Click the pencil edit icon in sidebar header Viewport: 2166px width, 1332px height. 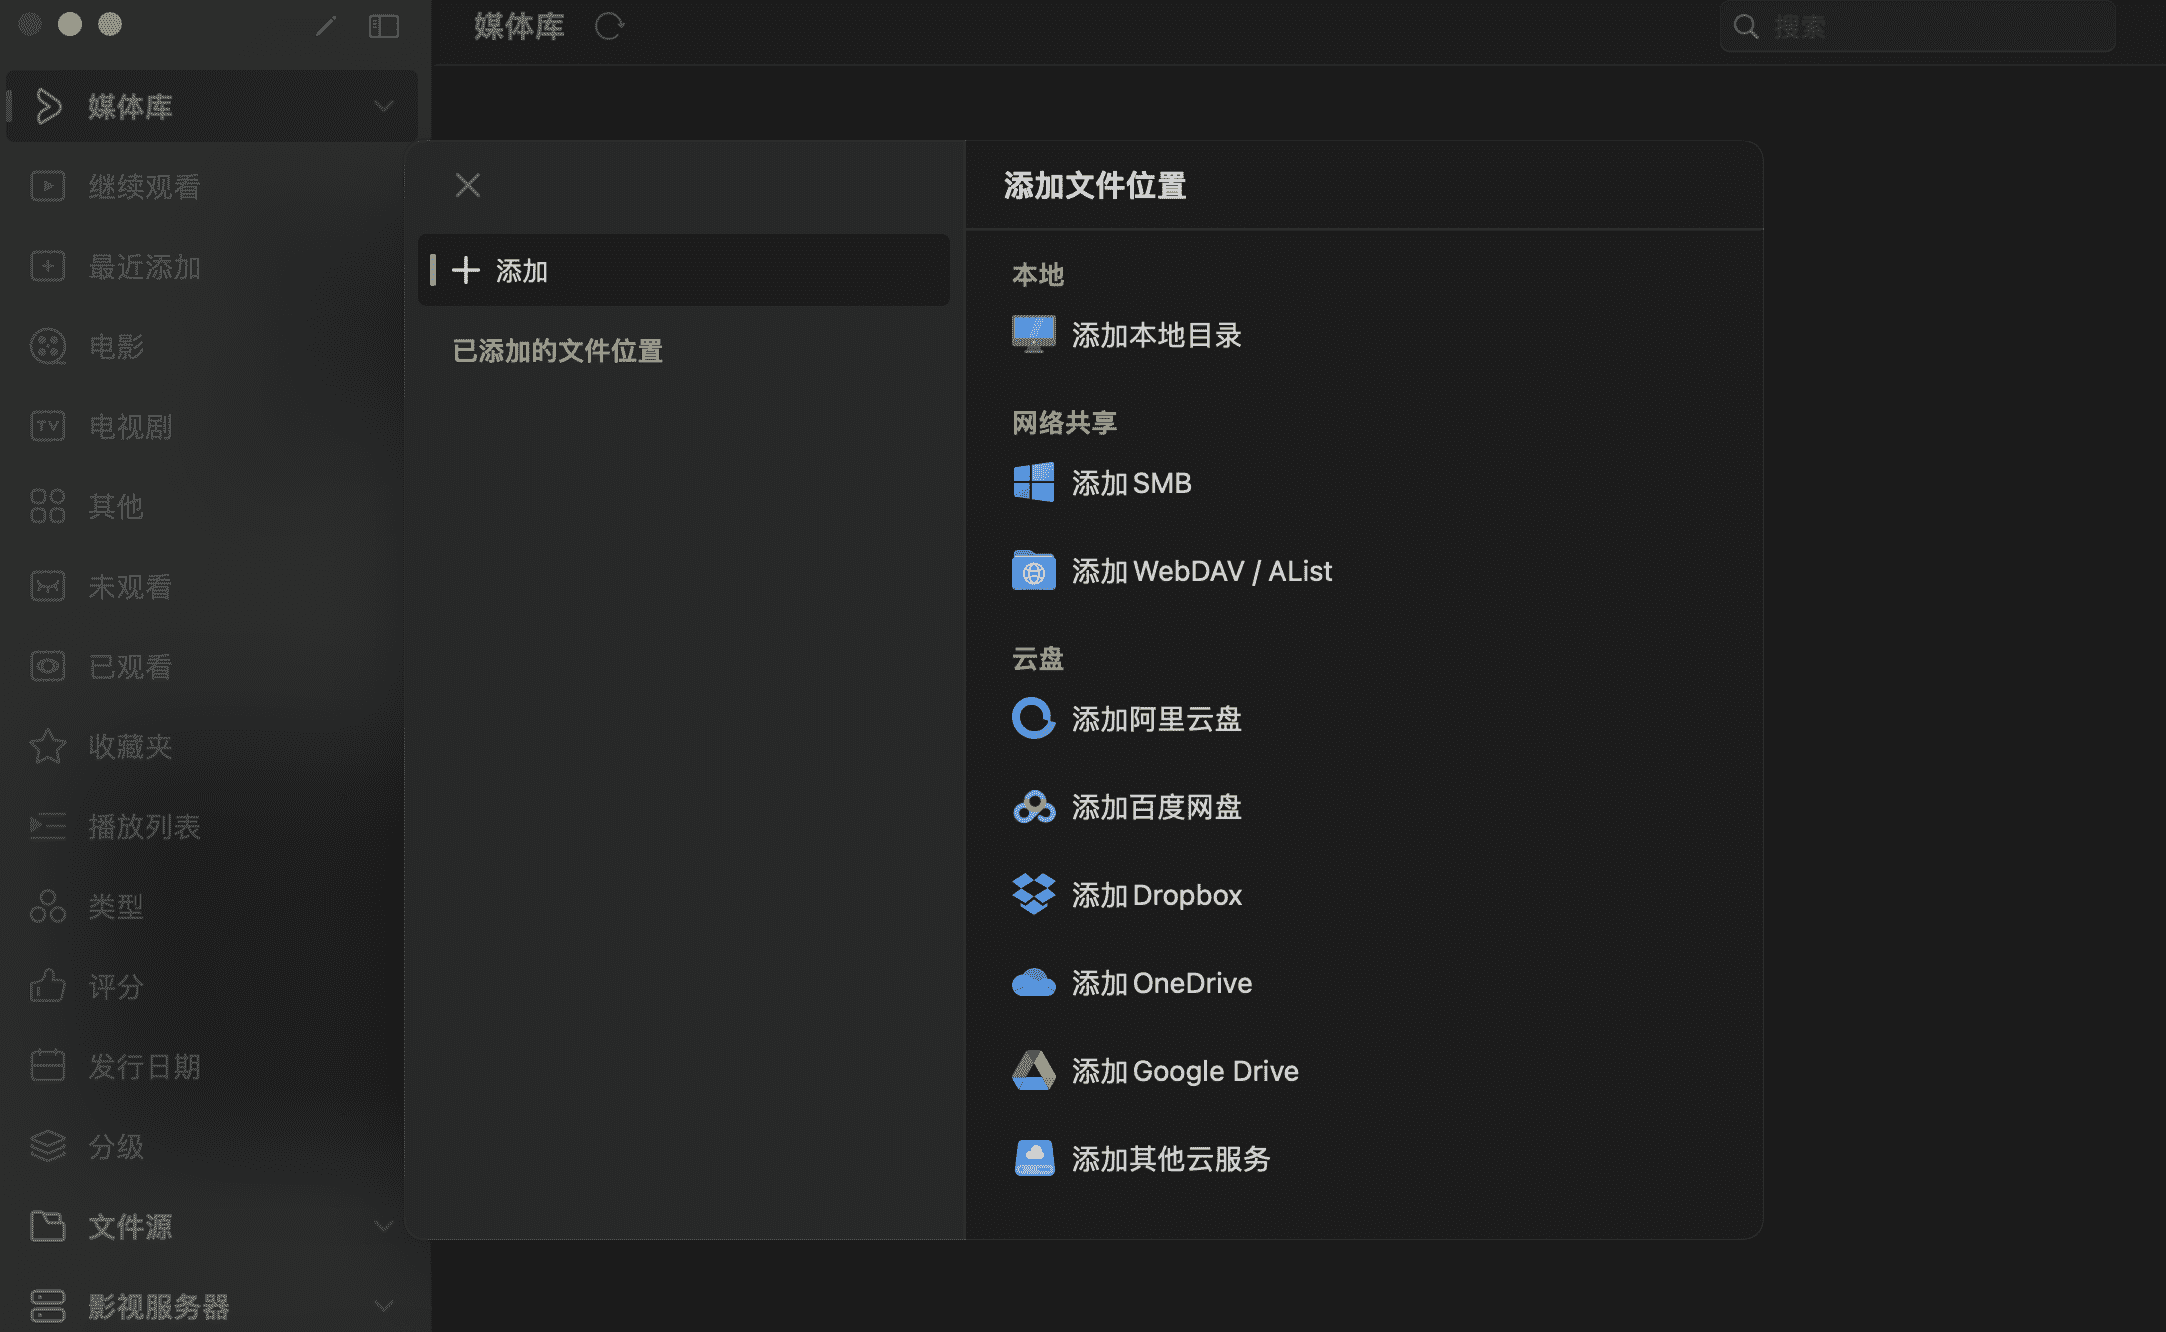click(326, 26)
